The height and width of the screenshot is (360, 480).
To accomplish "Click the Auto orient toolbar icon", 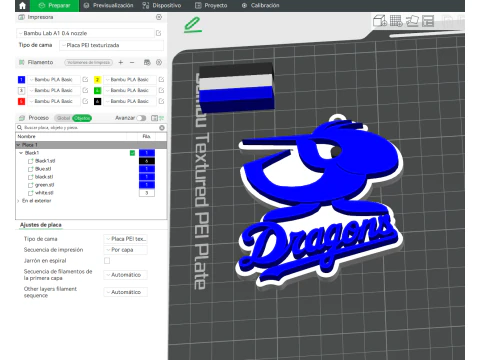I will tap(412, 21).
